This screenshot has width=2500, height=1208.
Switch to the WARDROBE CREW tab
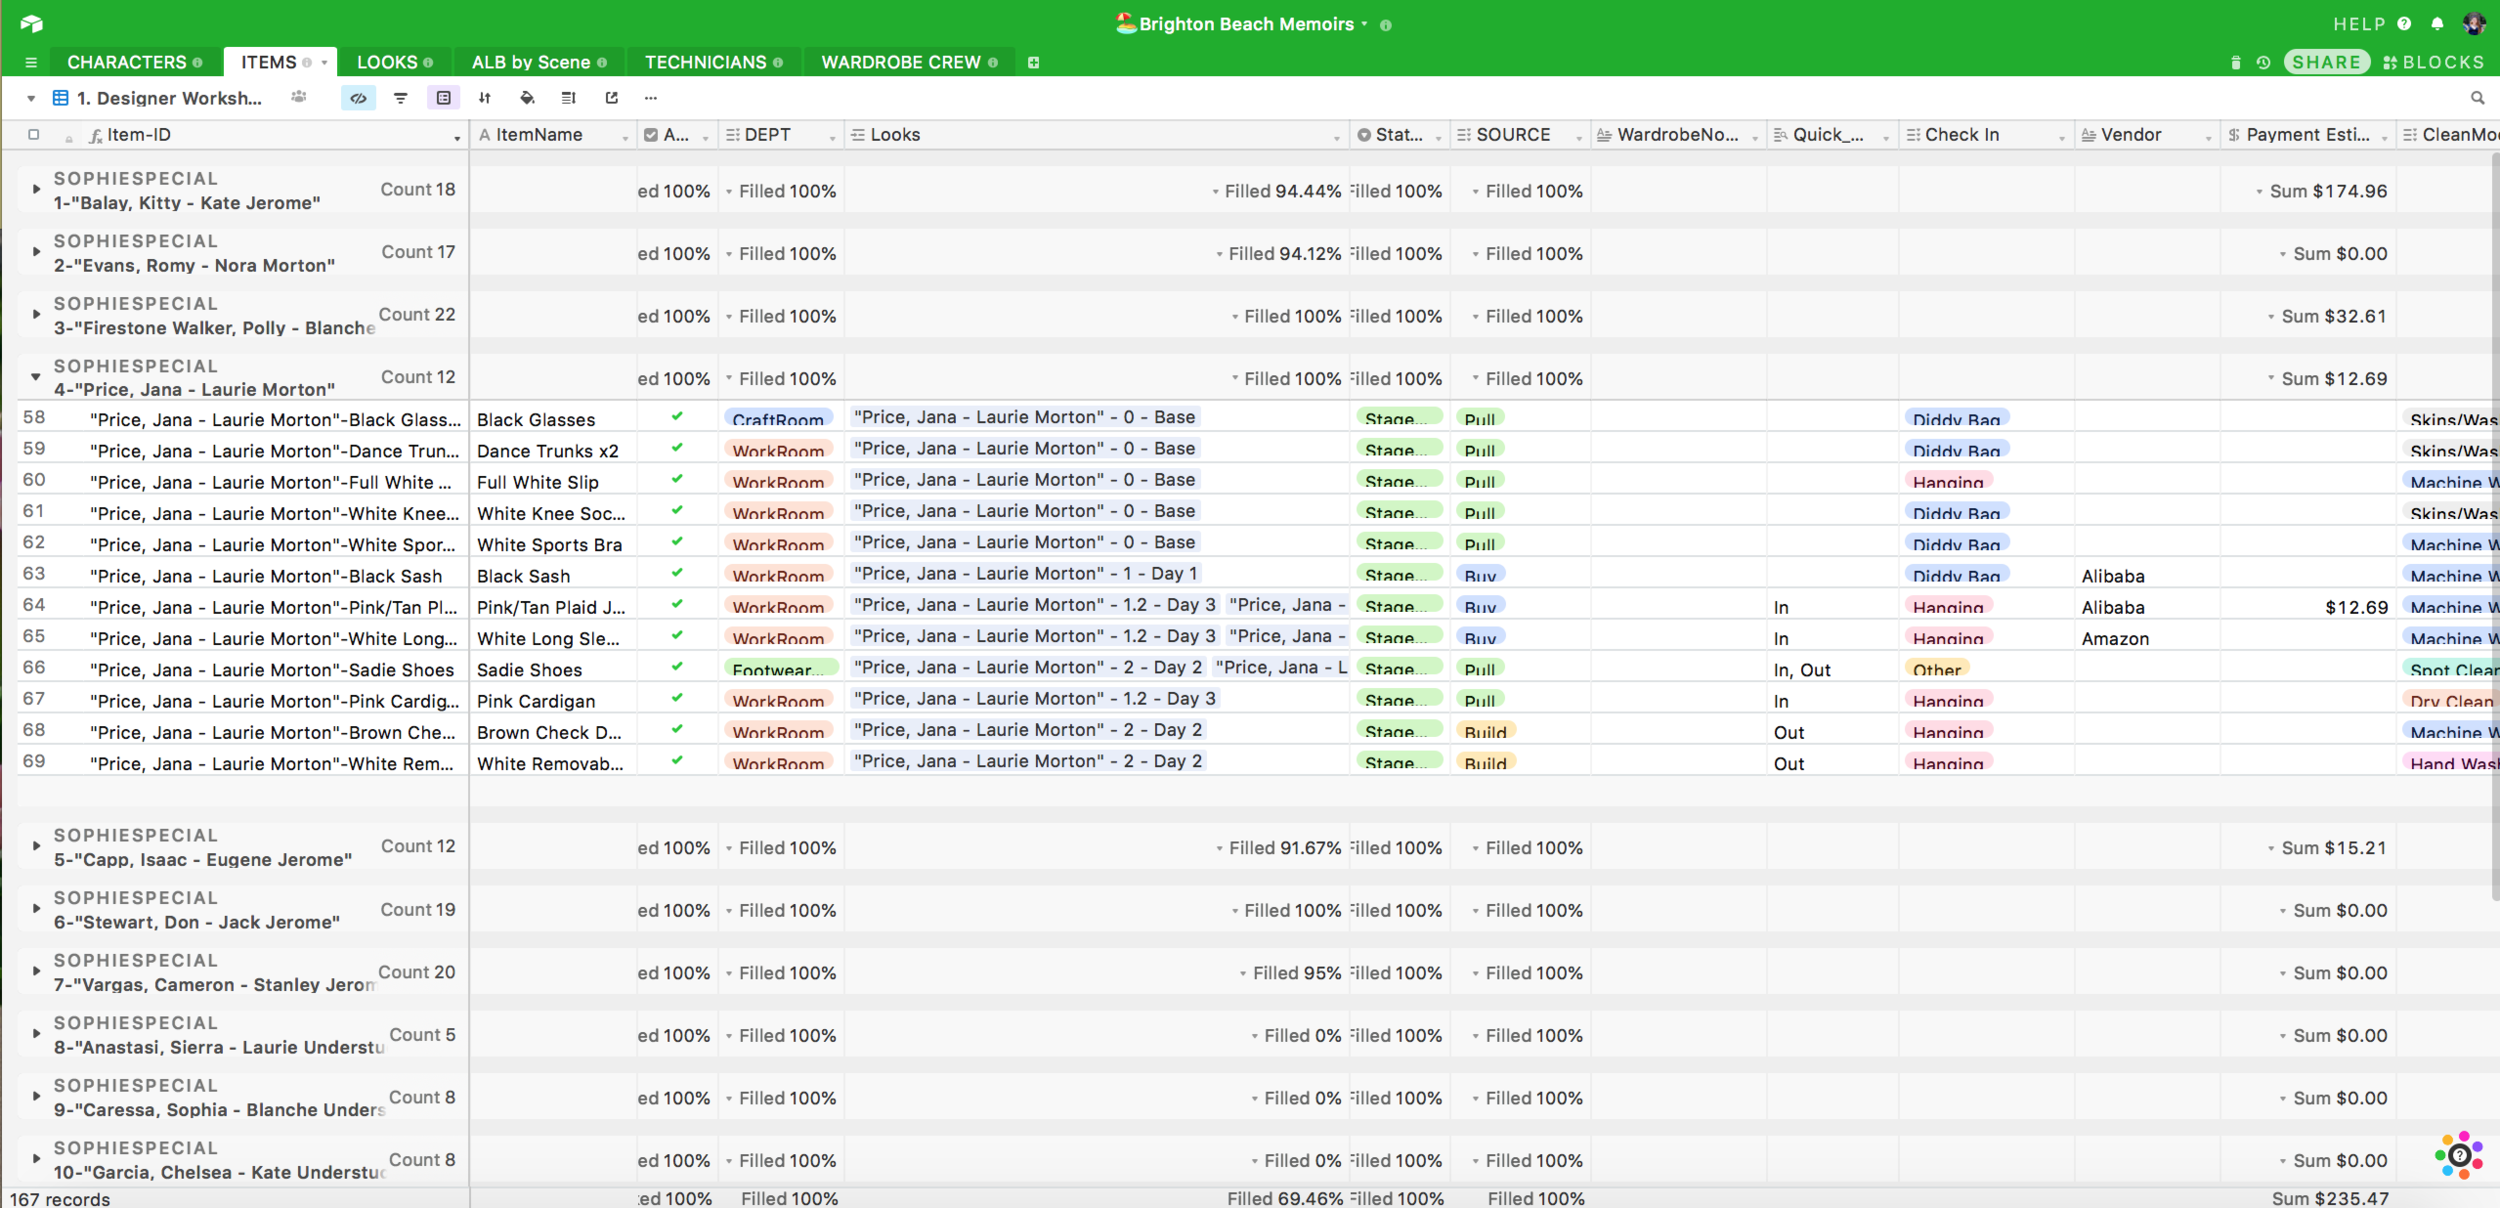[900, 62]
